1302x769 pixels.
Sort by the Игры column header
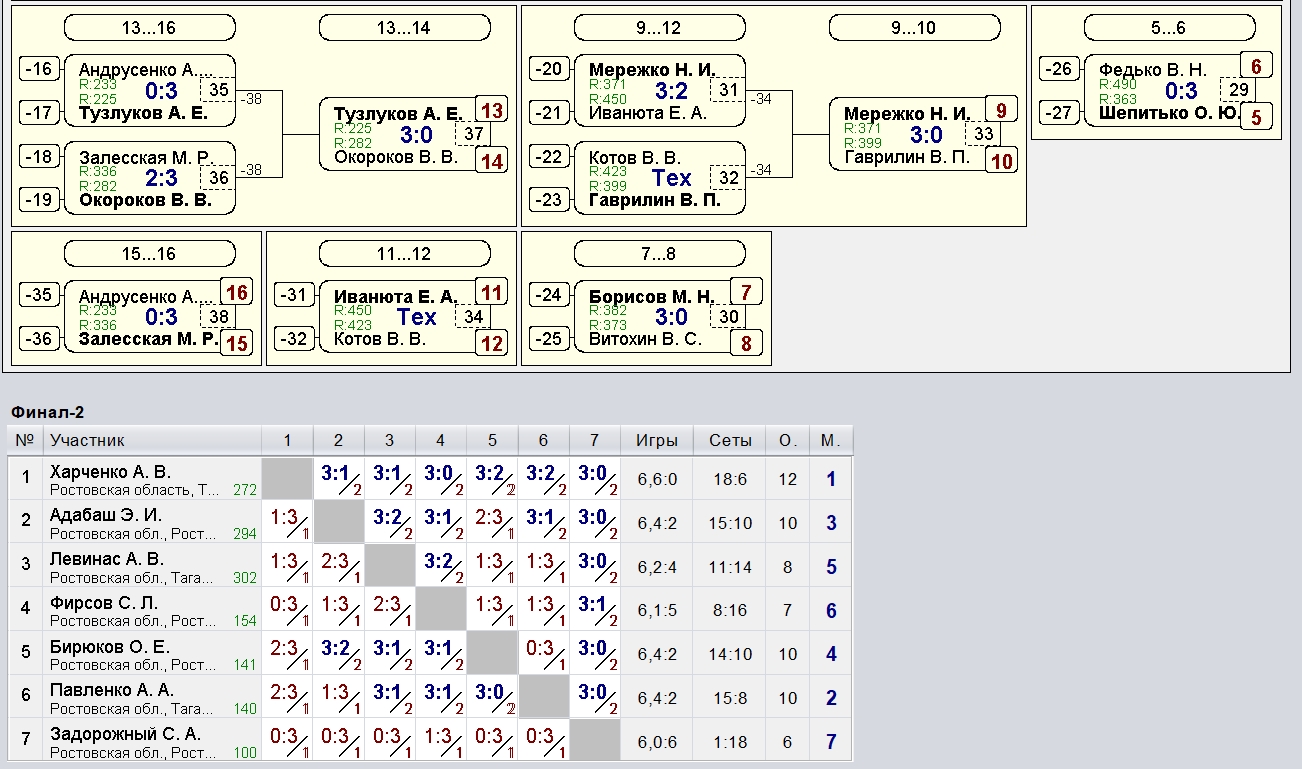pos(656,440)
